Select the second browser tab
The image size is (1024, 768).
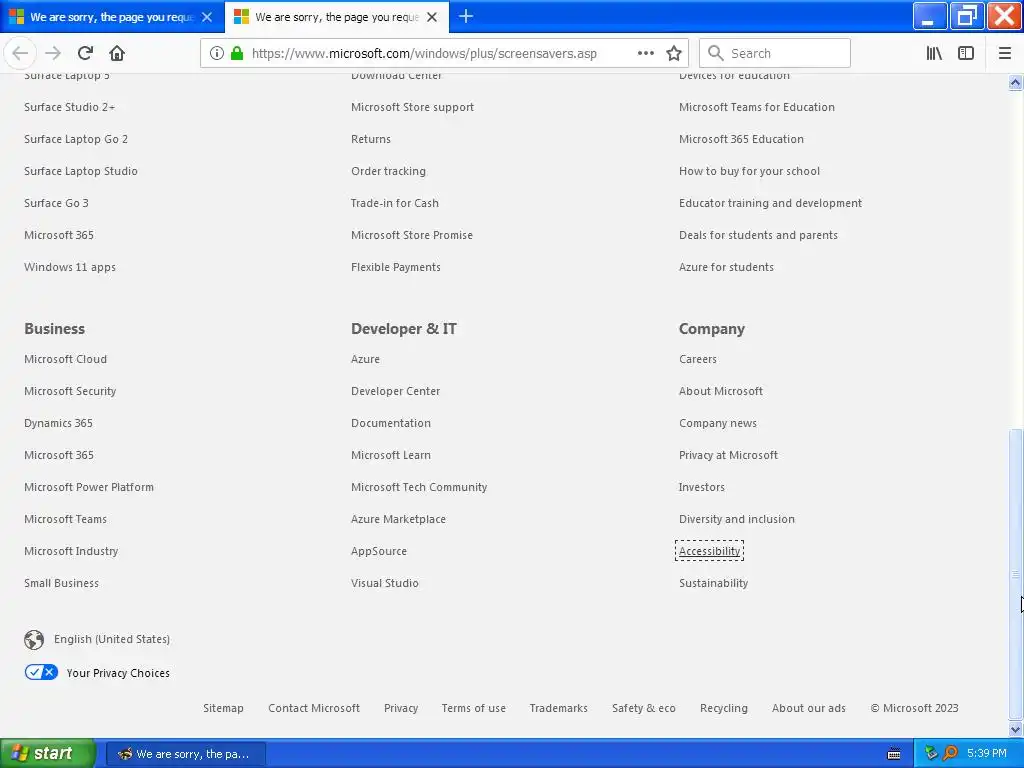(336, 17)
